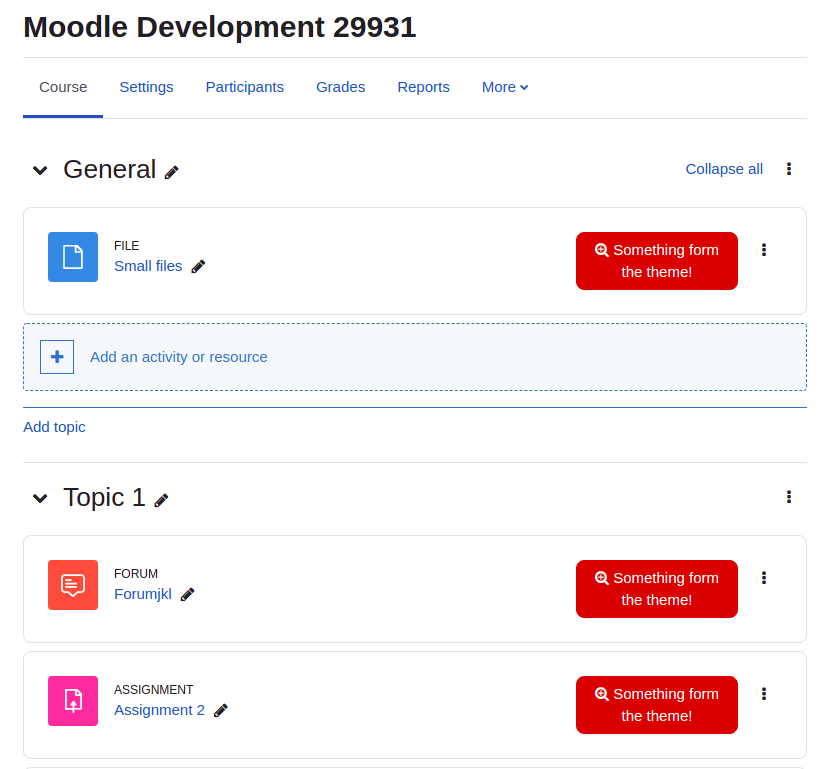Click red theme button for Forumjkl
The height and width of the screenshot is (769, 822).
pyautogui.click(x=656, y=589)
